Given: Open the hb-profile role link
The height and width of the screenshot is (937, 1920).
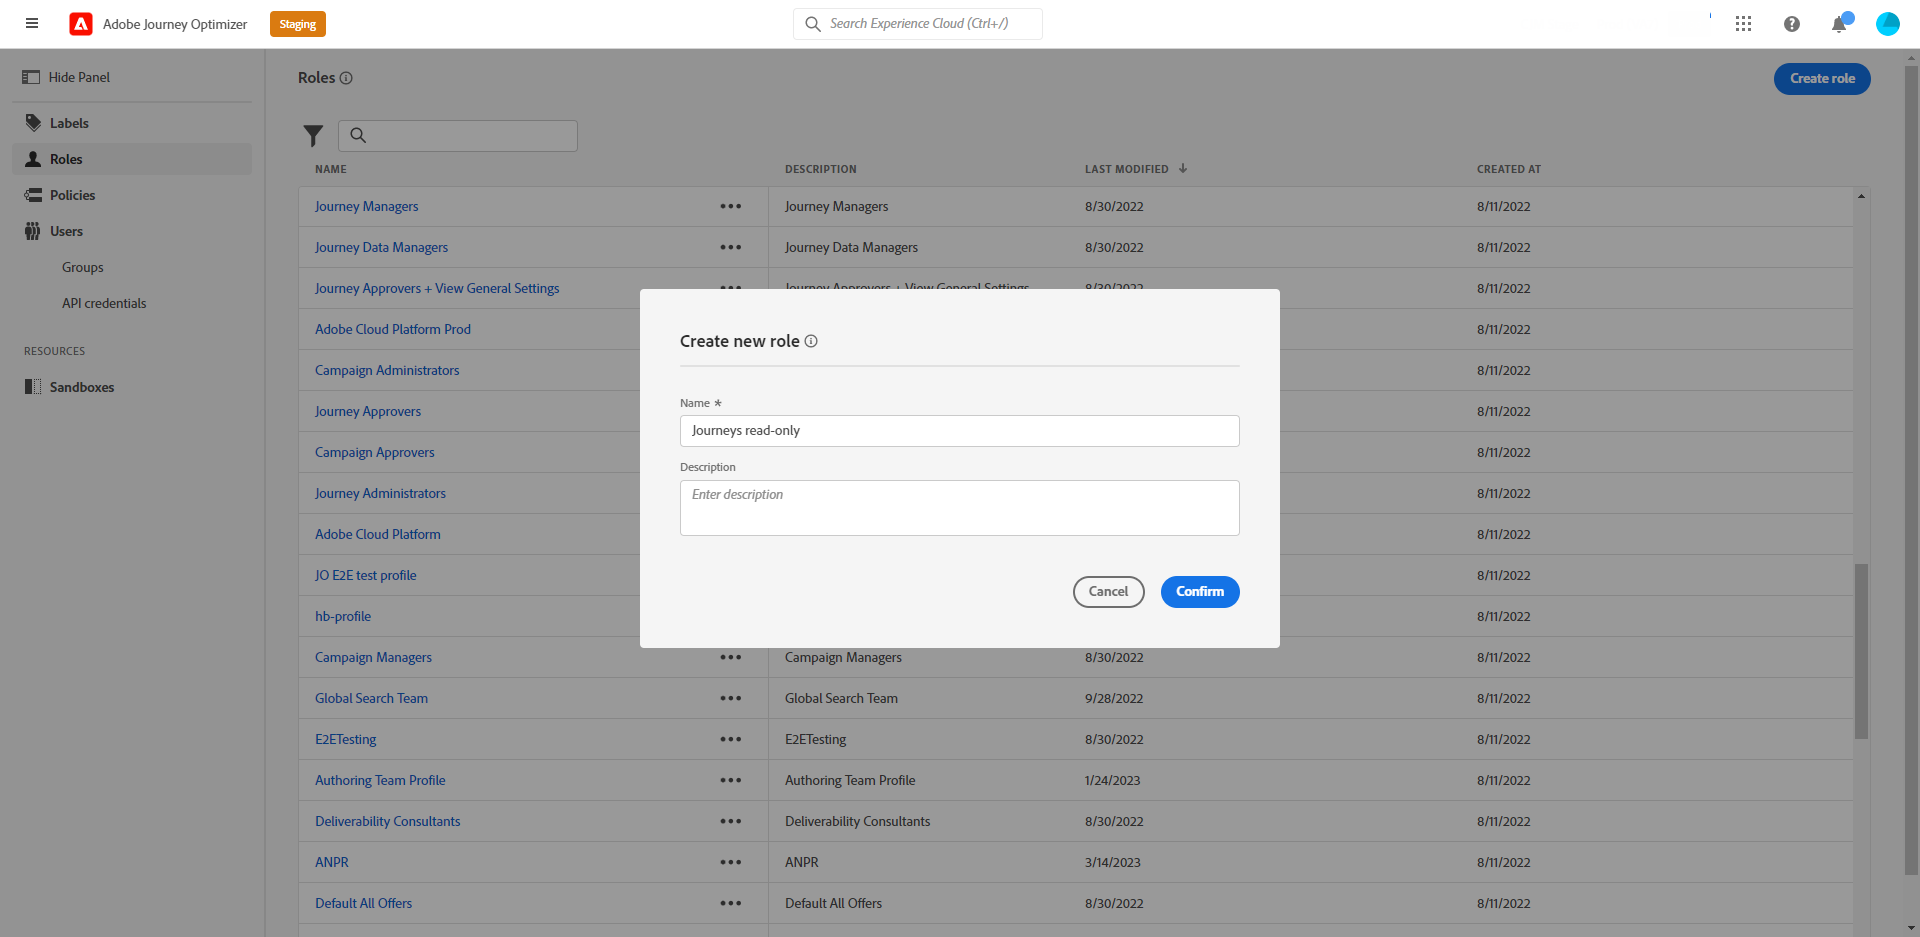Looking at the screenshot, I should (x=343, y=617).
